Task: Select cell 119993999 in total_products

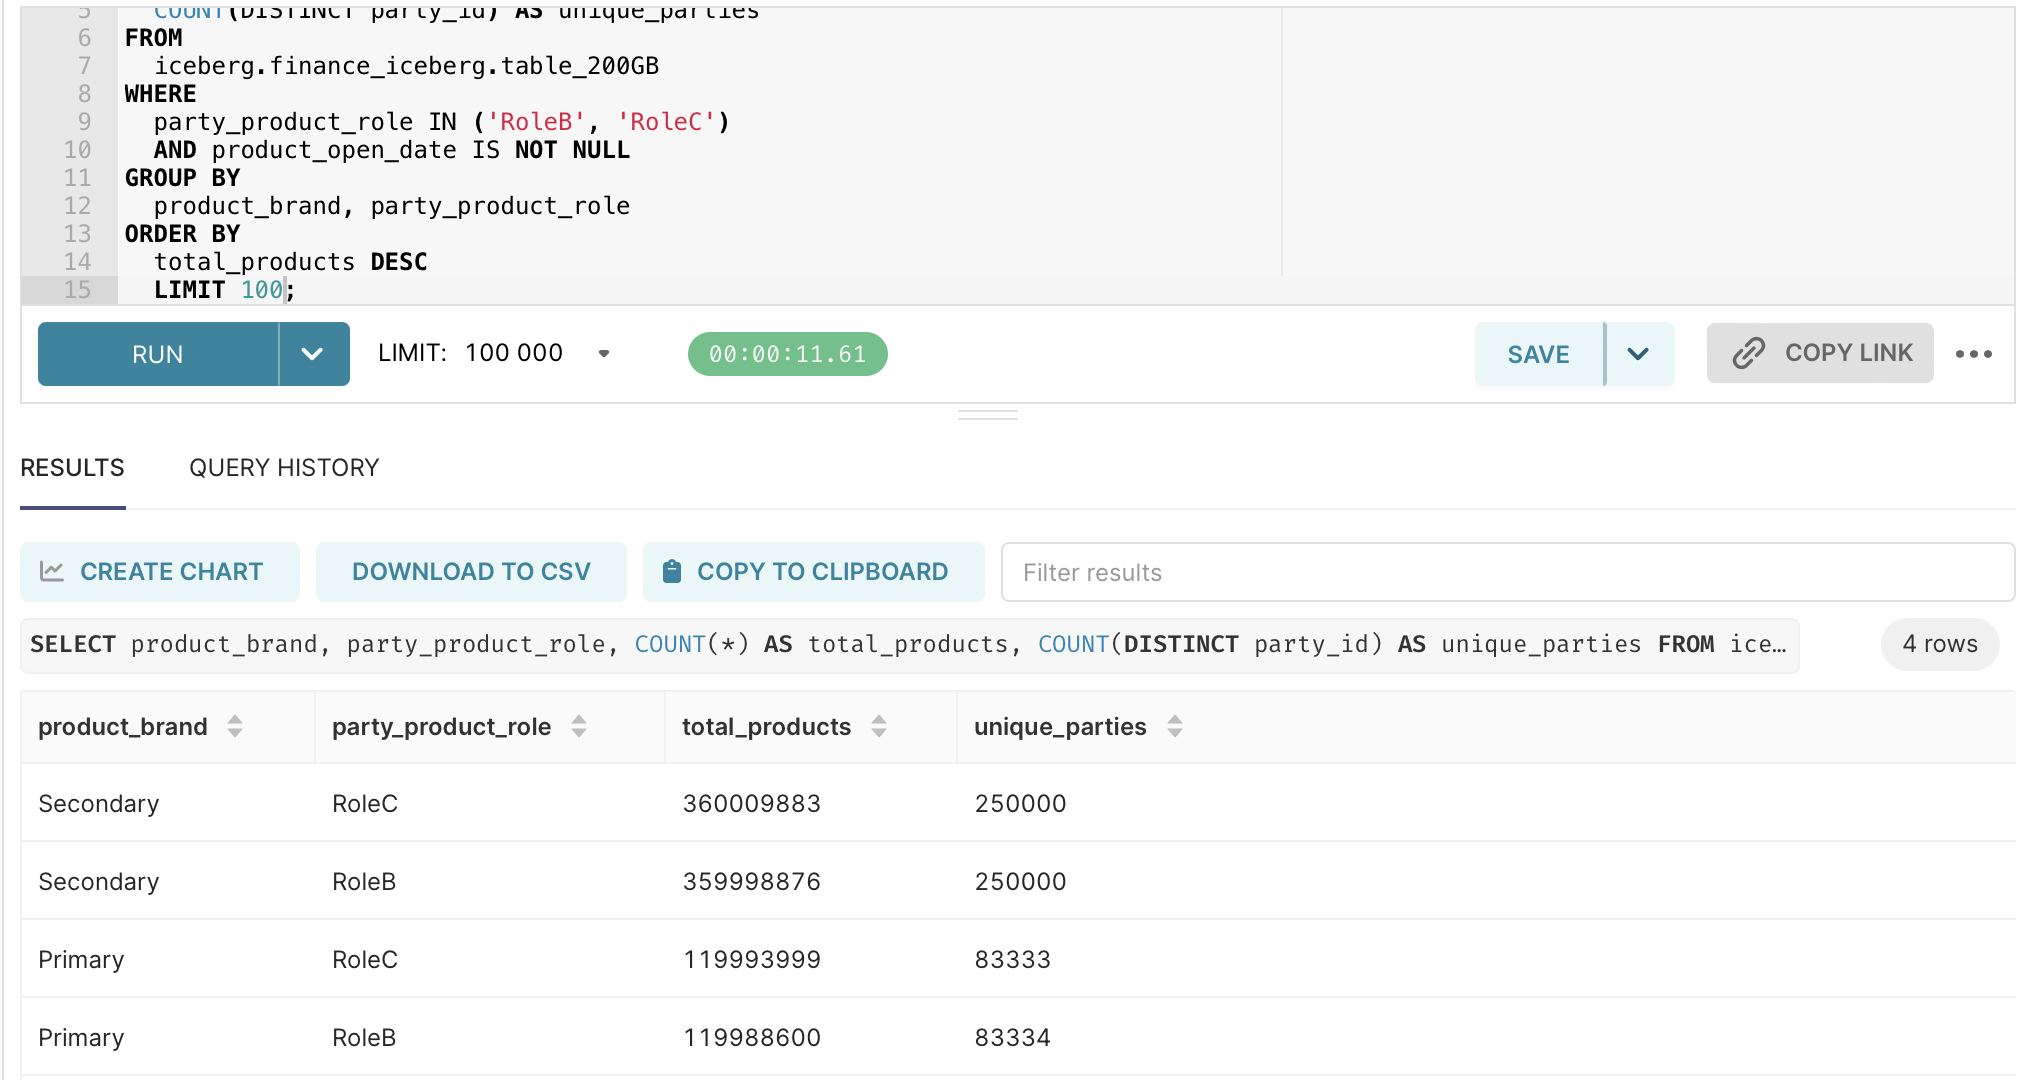Action: tap(752, 960)
